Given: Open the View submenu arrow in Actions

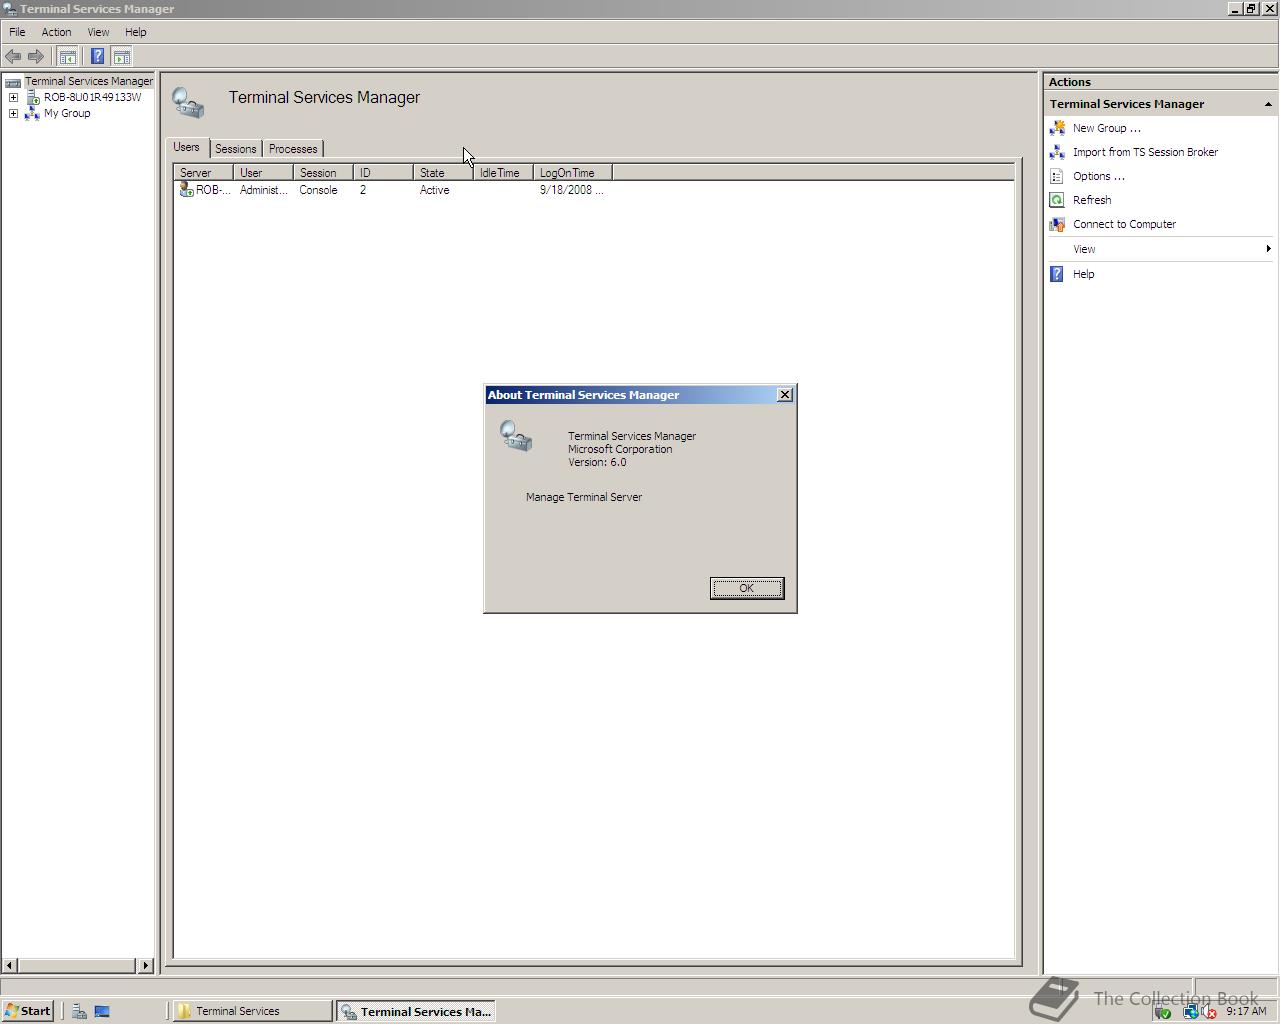Looking at the screenshot, I should [1268, 249].
